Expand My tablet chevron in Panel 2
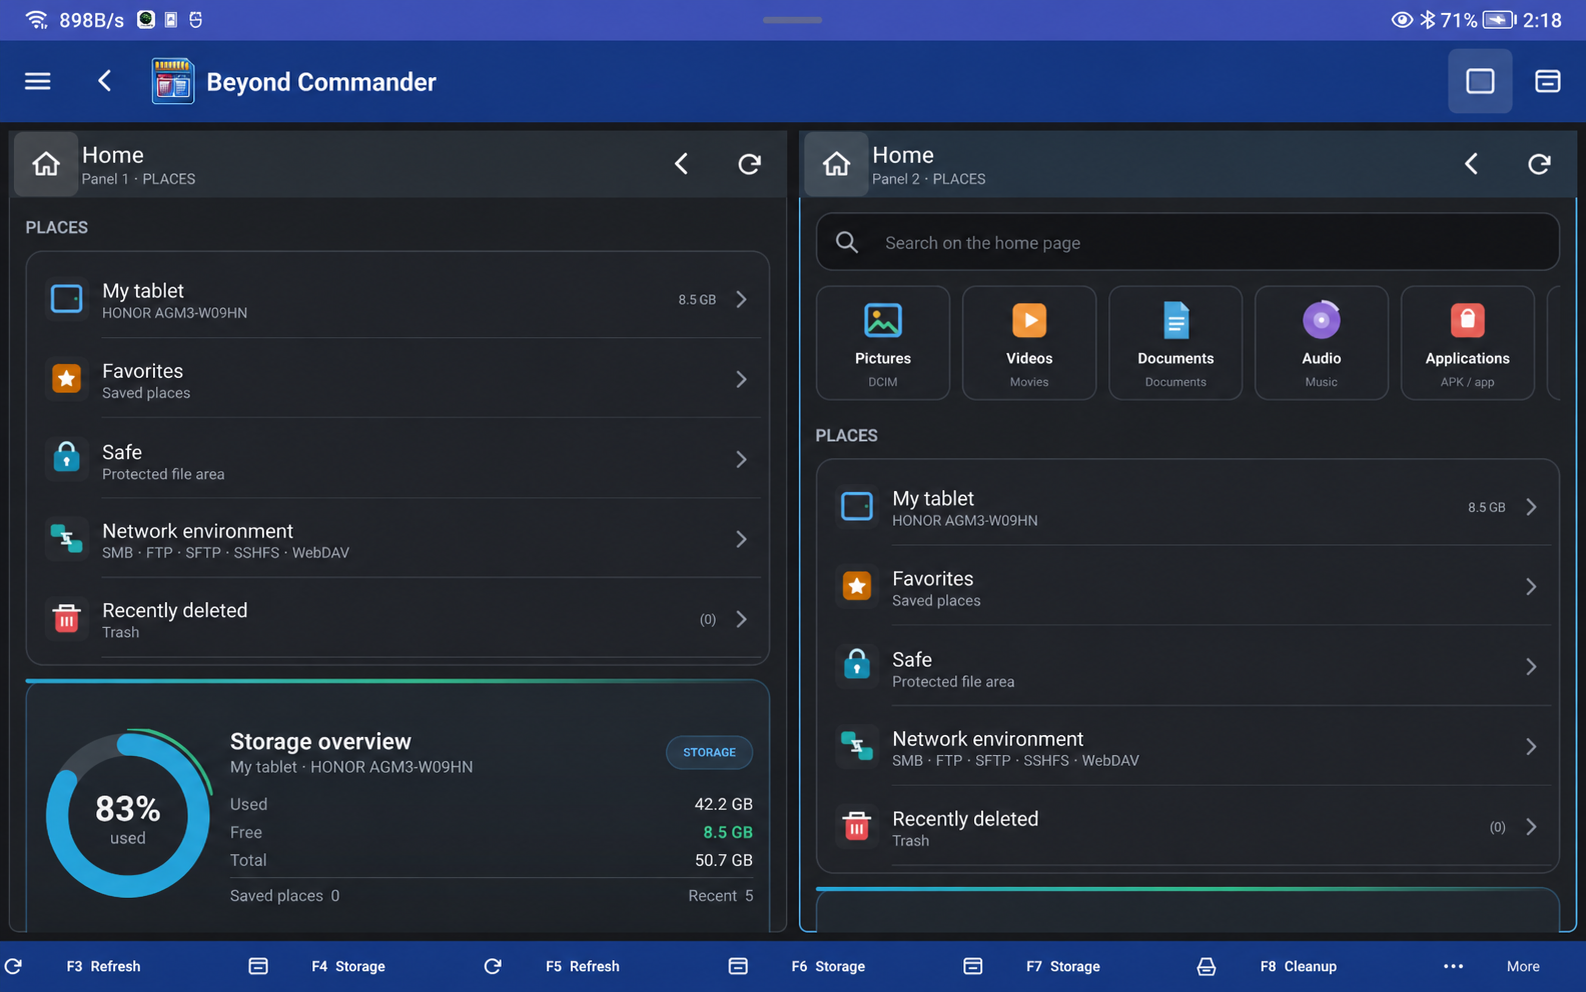Viewport: 1586px width, 992px height. pos(1531,507)
